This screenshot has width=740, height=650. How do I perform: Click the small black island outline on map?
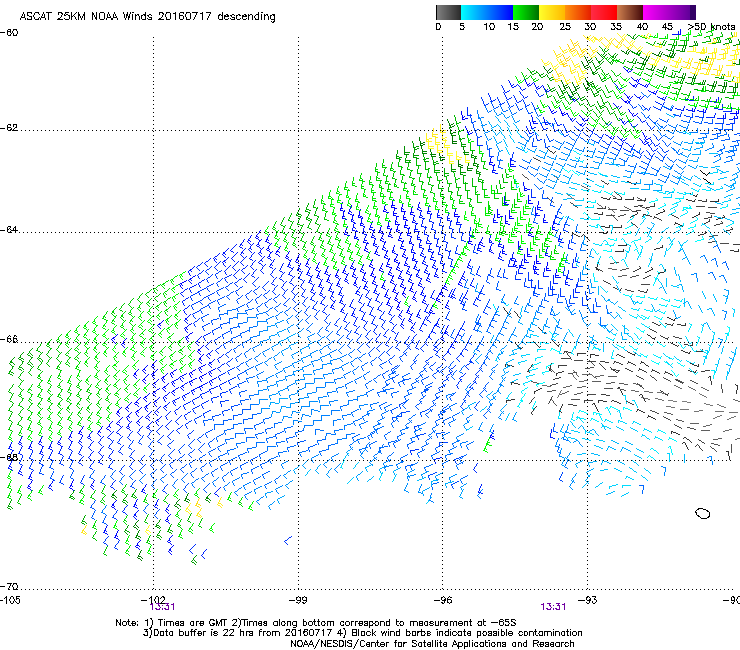(703, 513)
